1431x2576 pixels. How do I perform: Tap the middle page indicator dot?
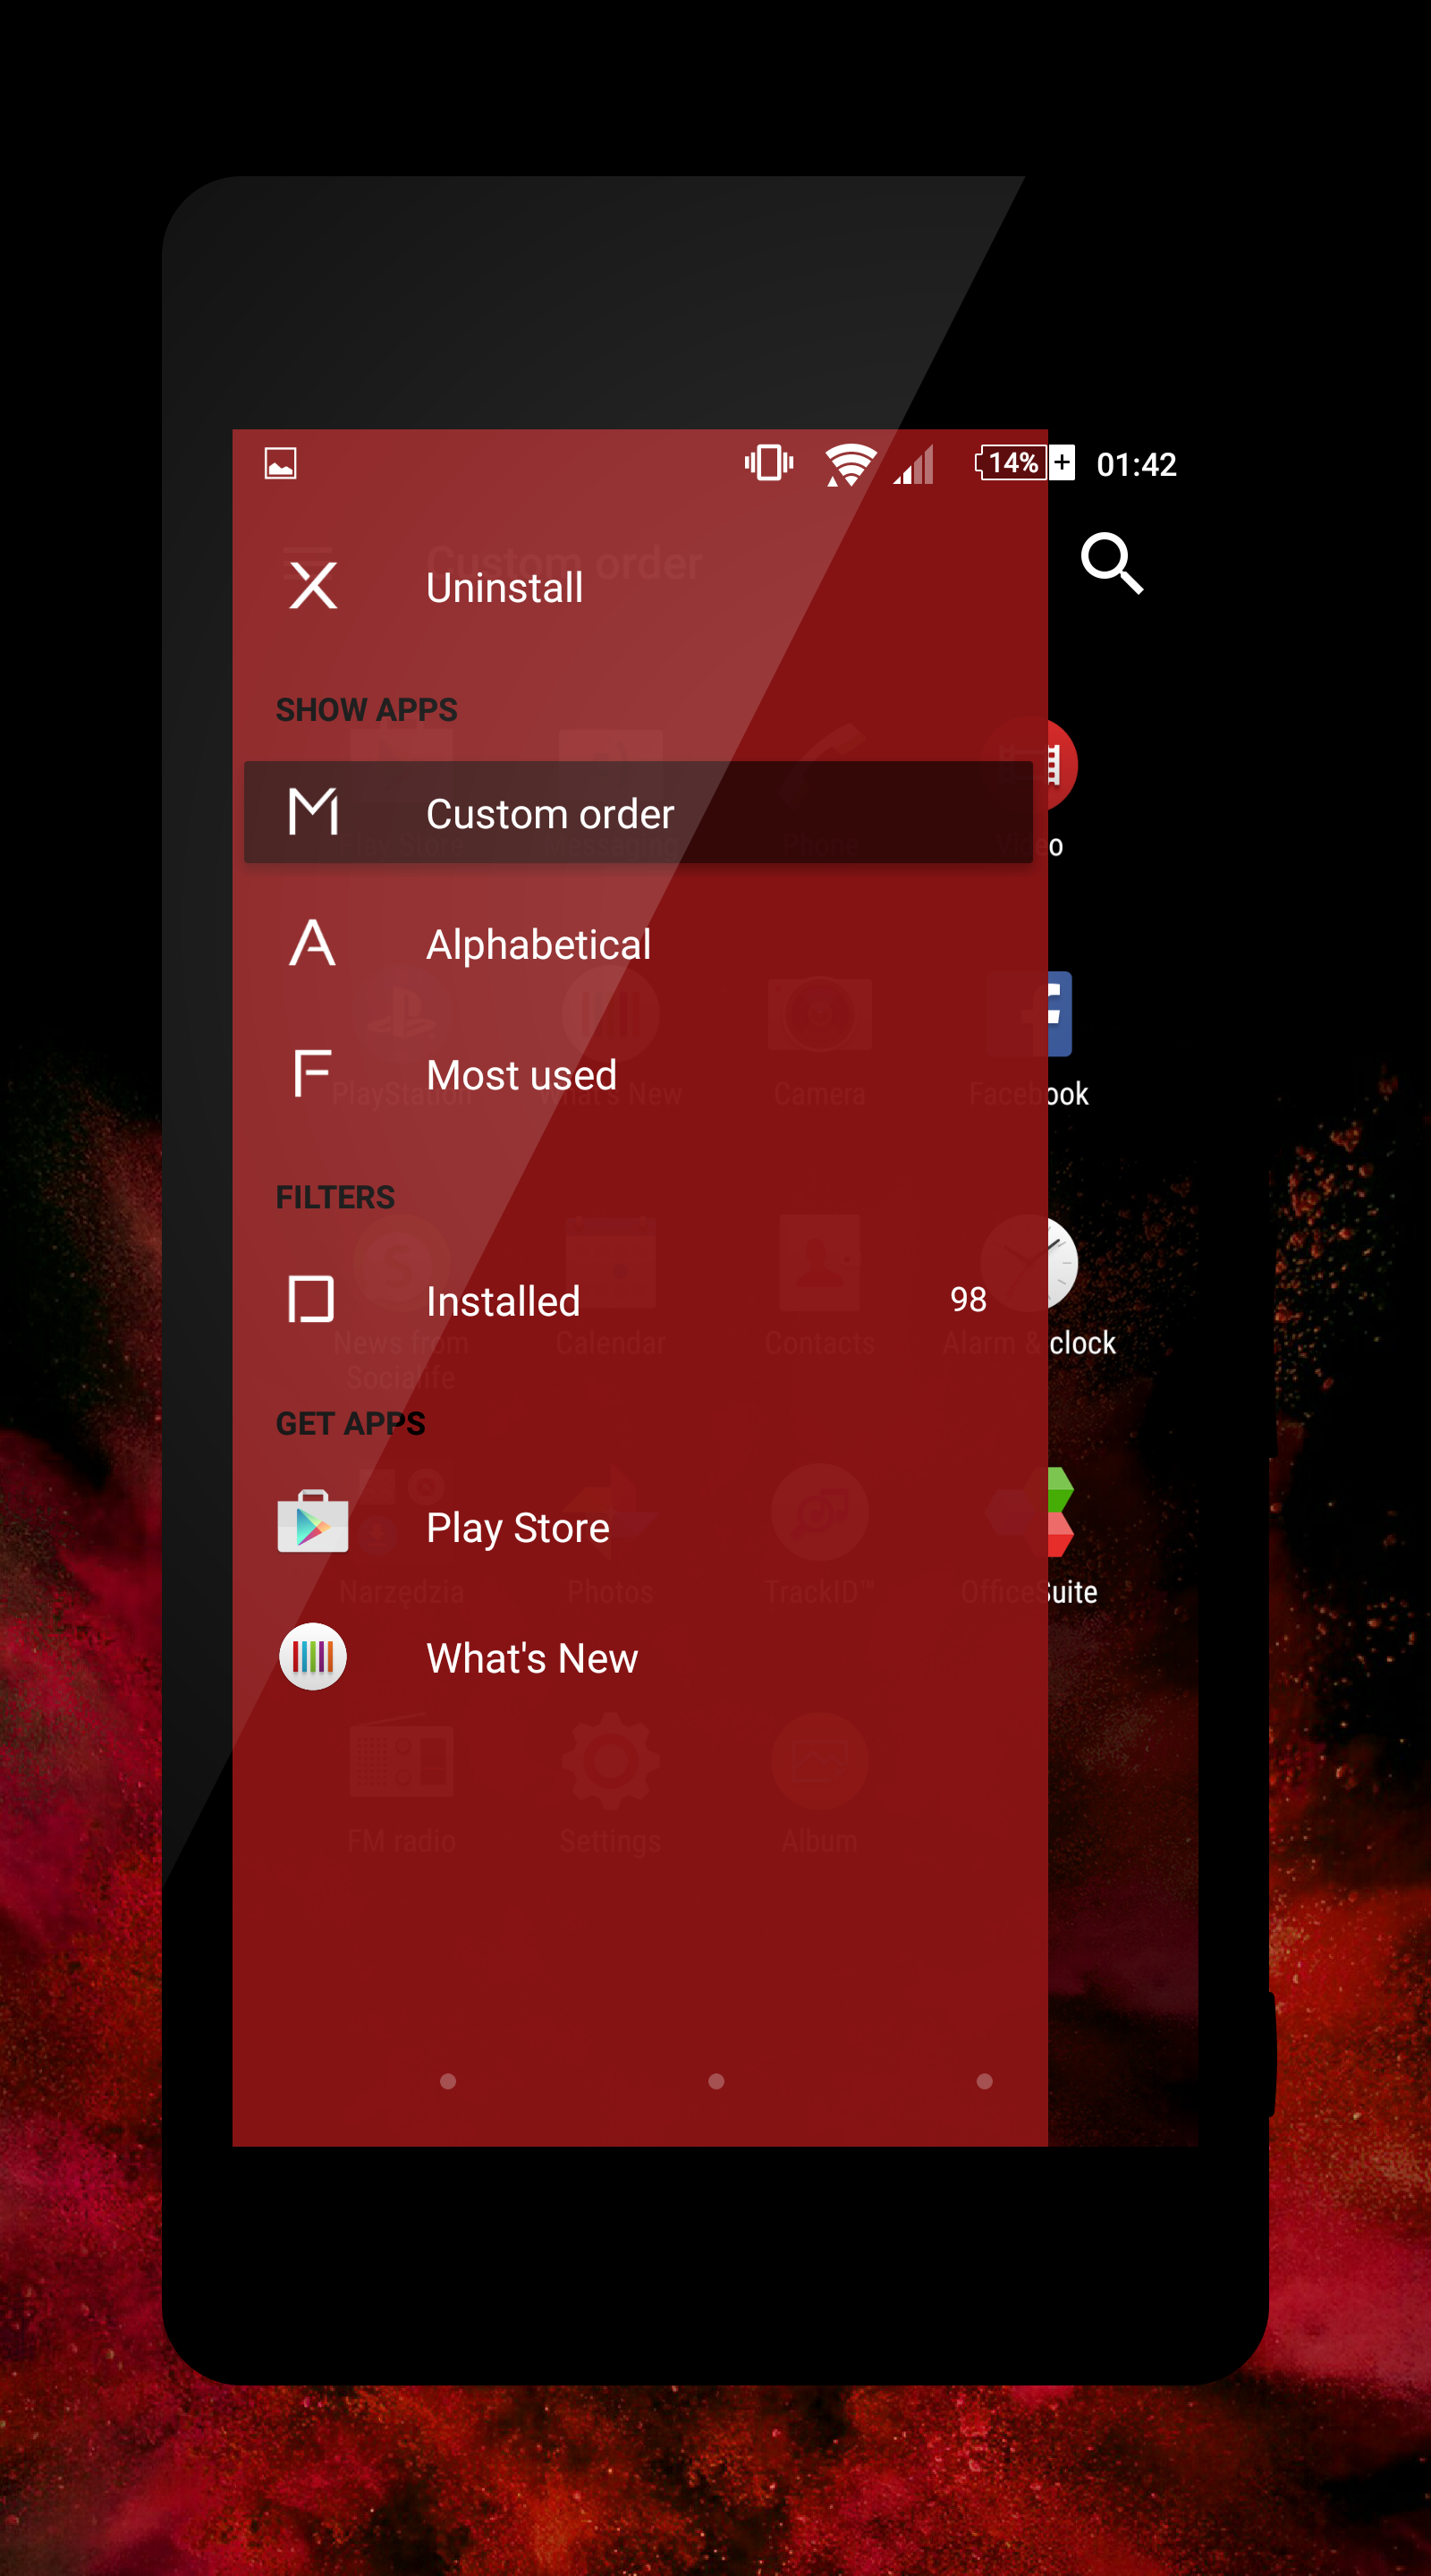coord(716,2081)
